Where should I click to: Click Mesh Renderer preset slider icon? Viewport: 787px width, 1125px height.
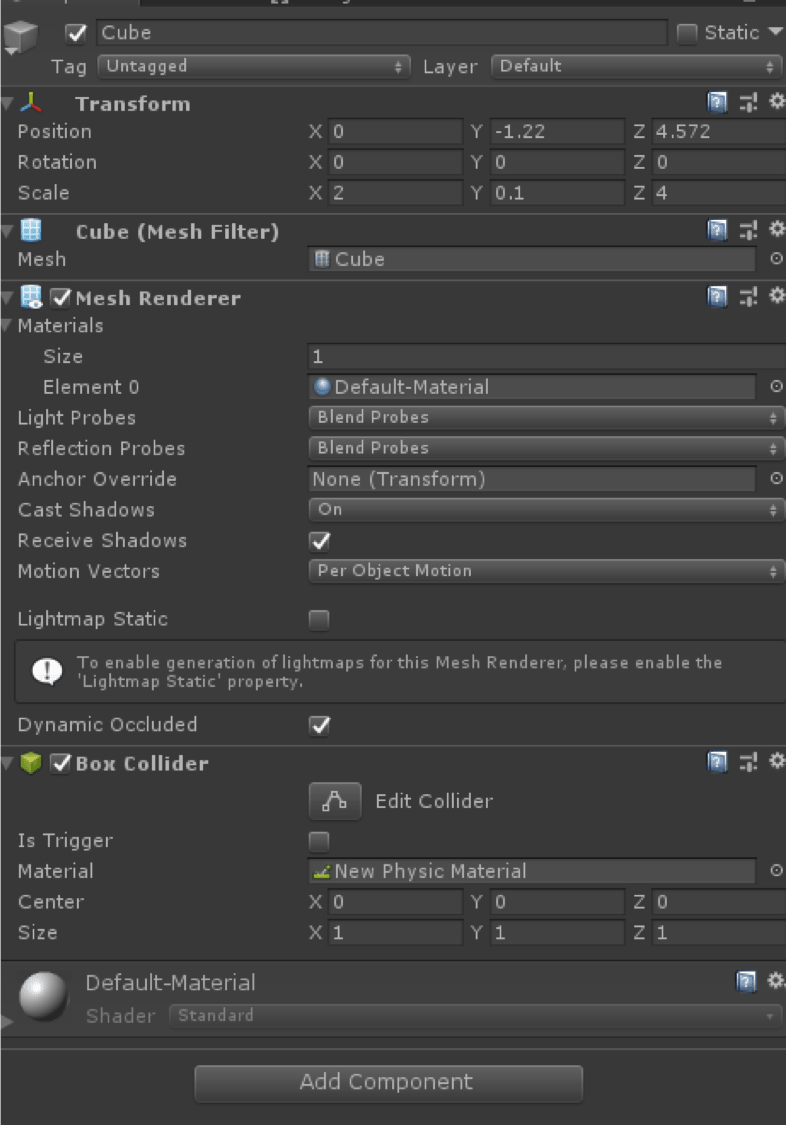click(x=748, y=297)
